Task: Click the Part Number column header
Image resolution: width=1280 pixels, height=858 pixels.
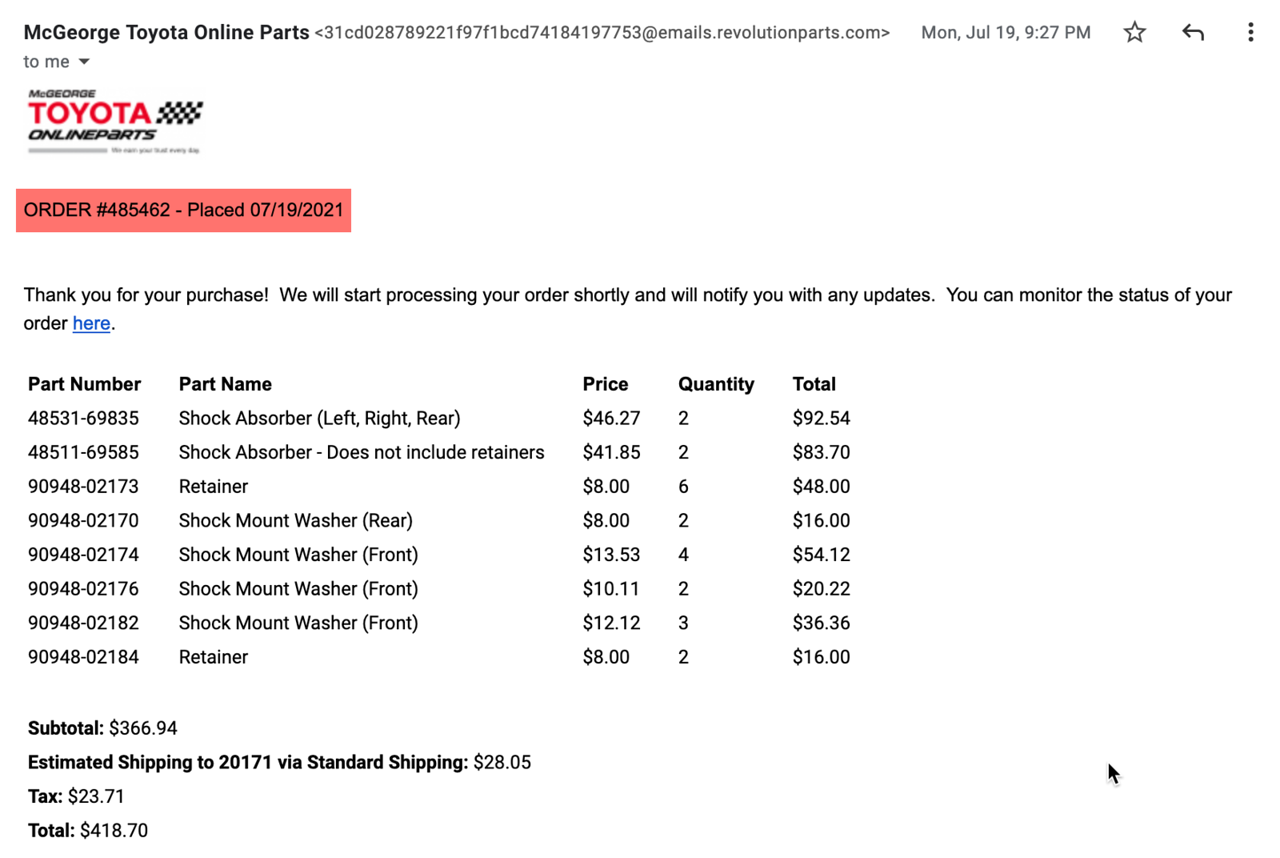Action: [x=84, y=384]
